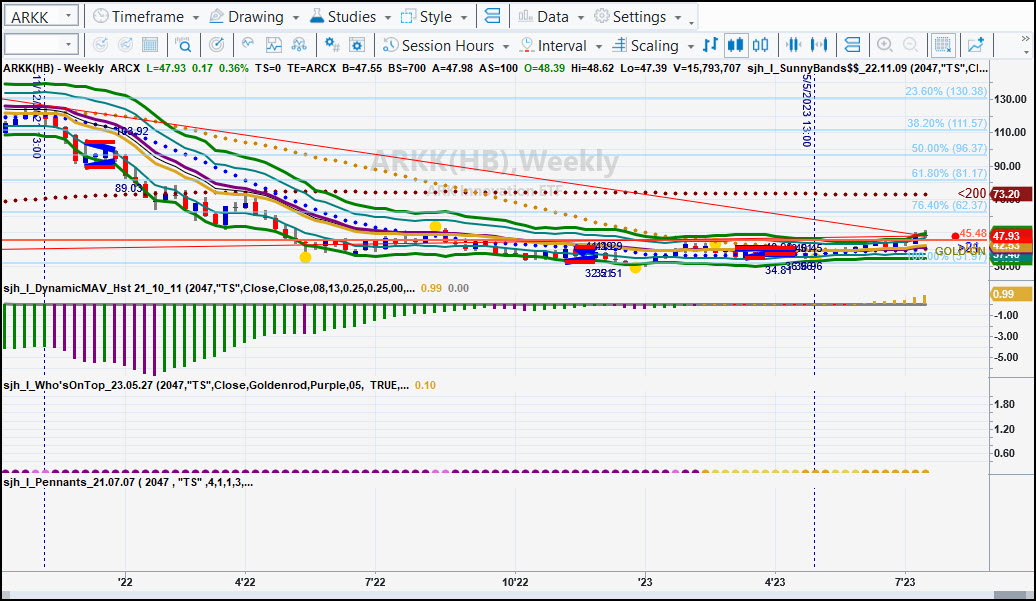Open the Settings menu
Screen dimensions: 1036x601
coord(638,17)
